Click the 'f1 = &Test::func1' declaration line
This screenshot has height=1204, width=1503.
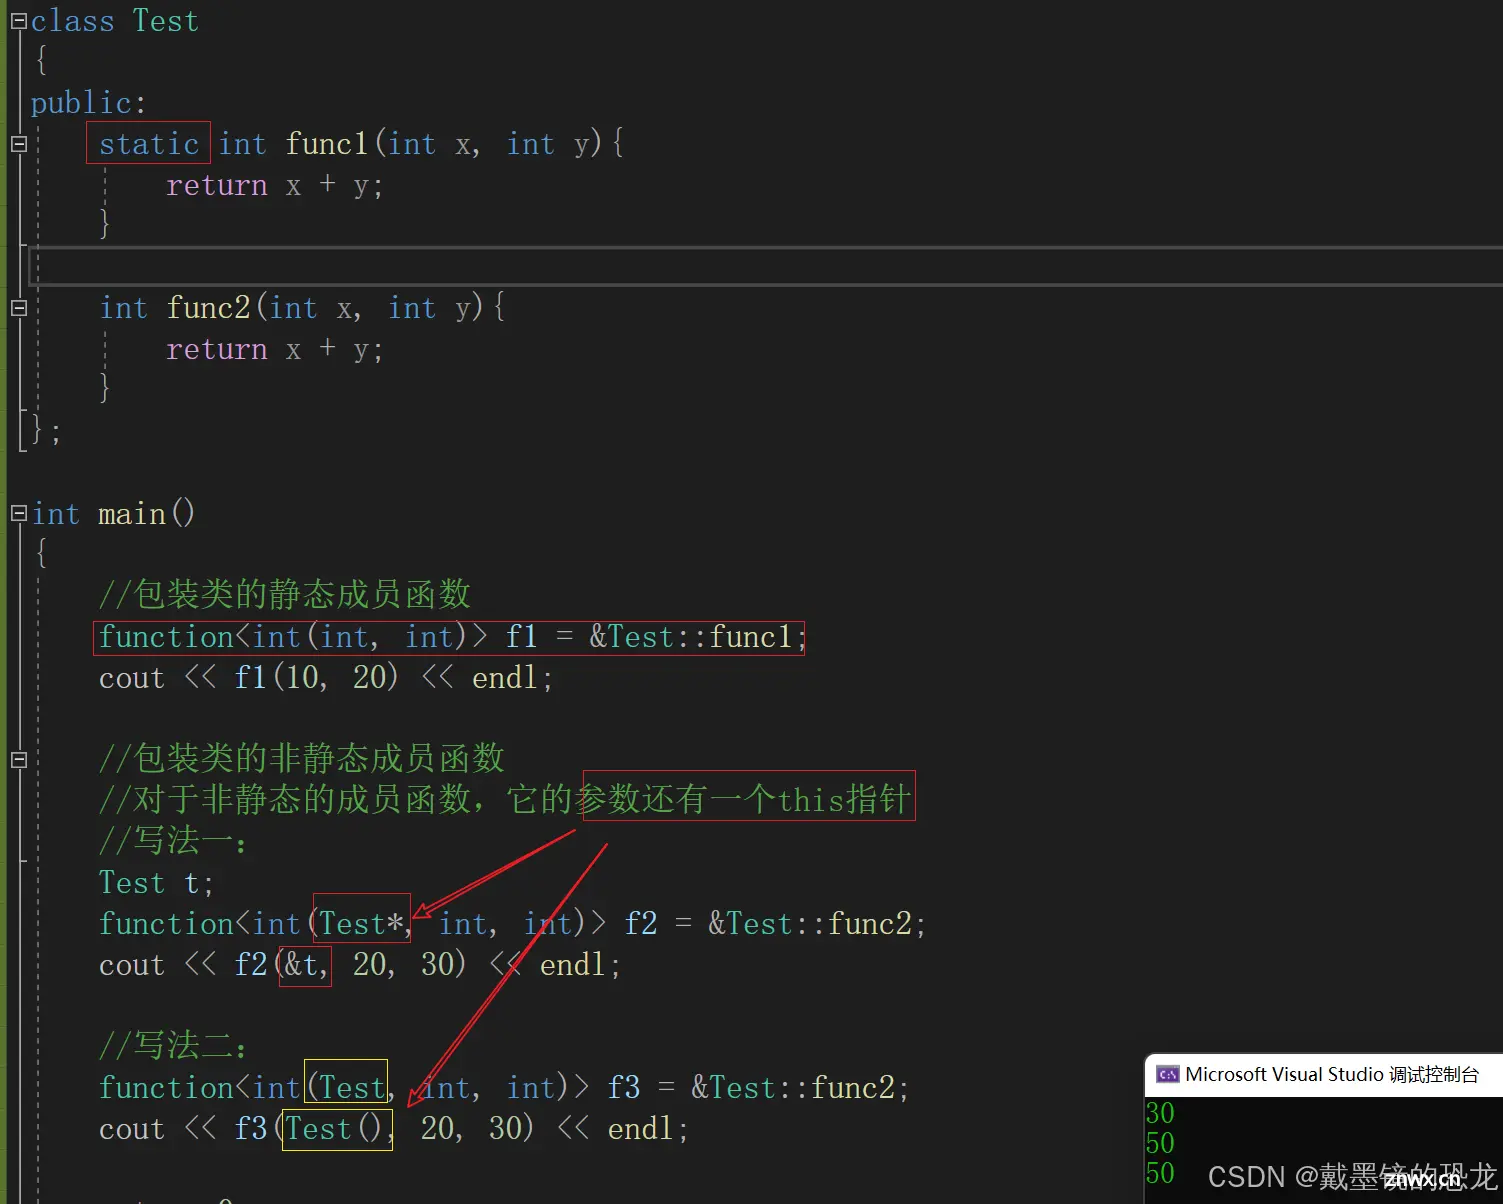(x=451, y=637)
